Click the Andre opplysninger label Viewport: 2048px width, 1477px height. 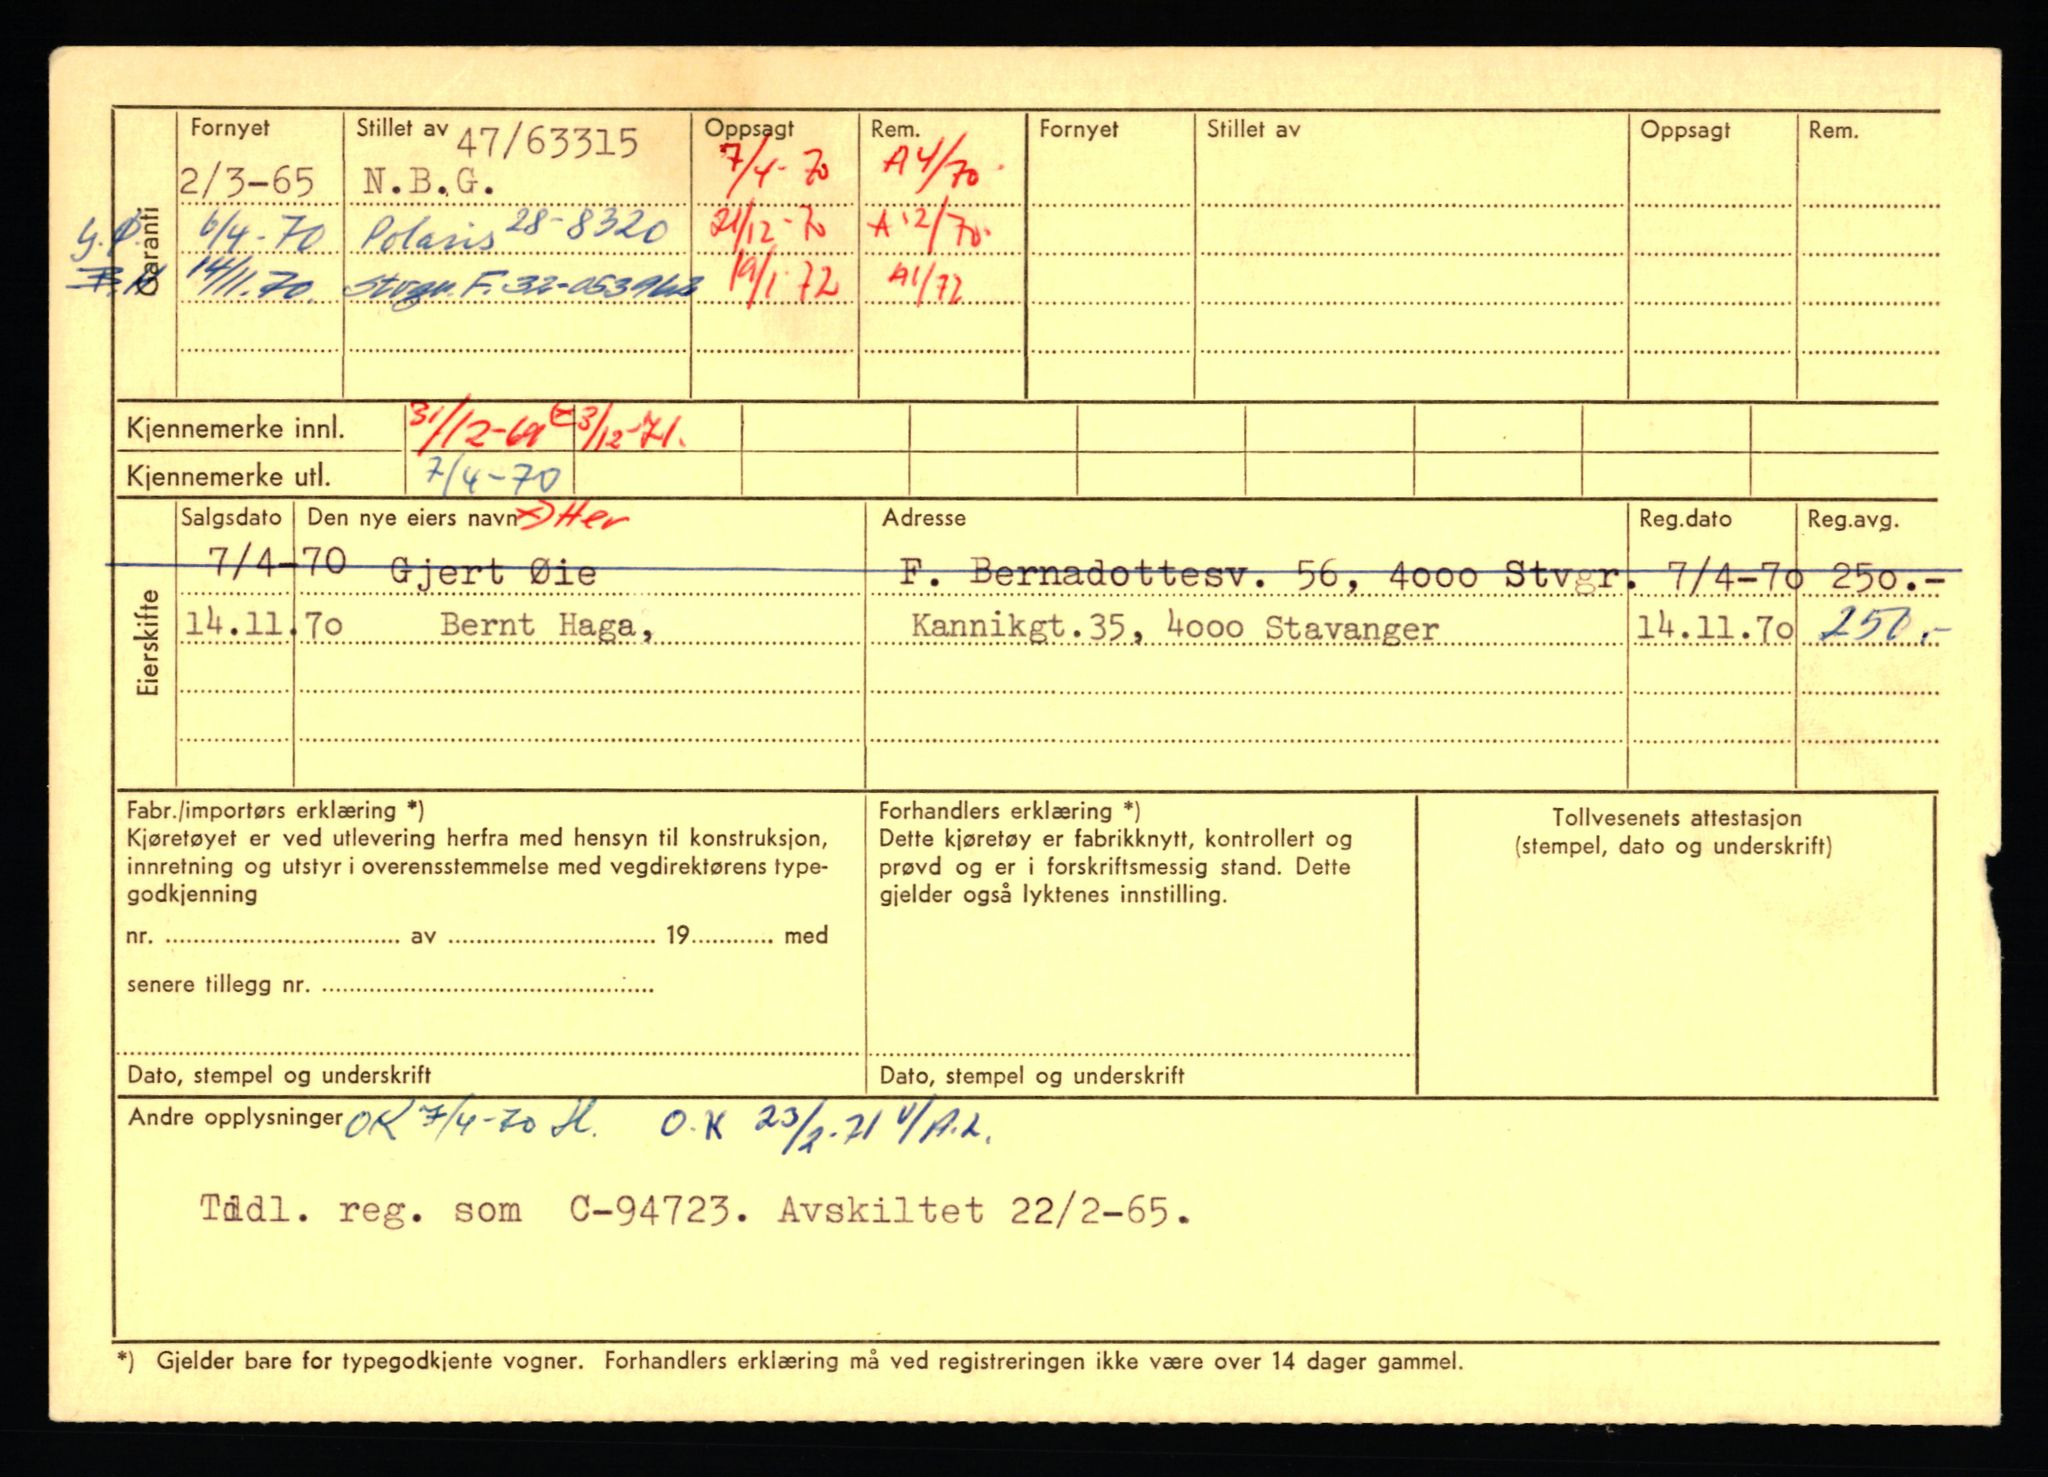pyautogui.click(x=235, y=1118)
